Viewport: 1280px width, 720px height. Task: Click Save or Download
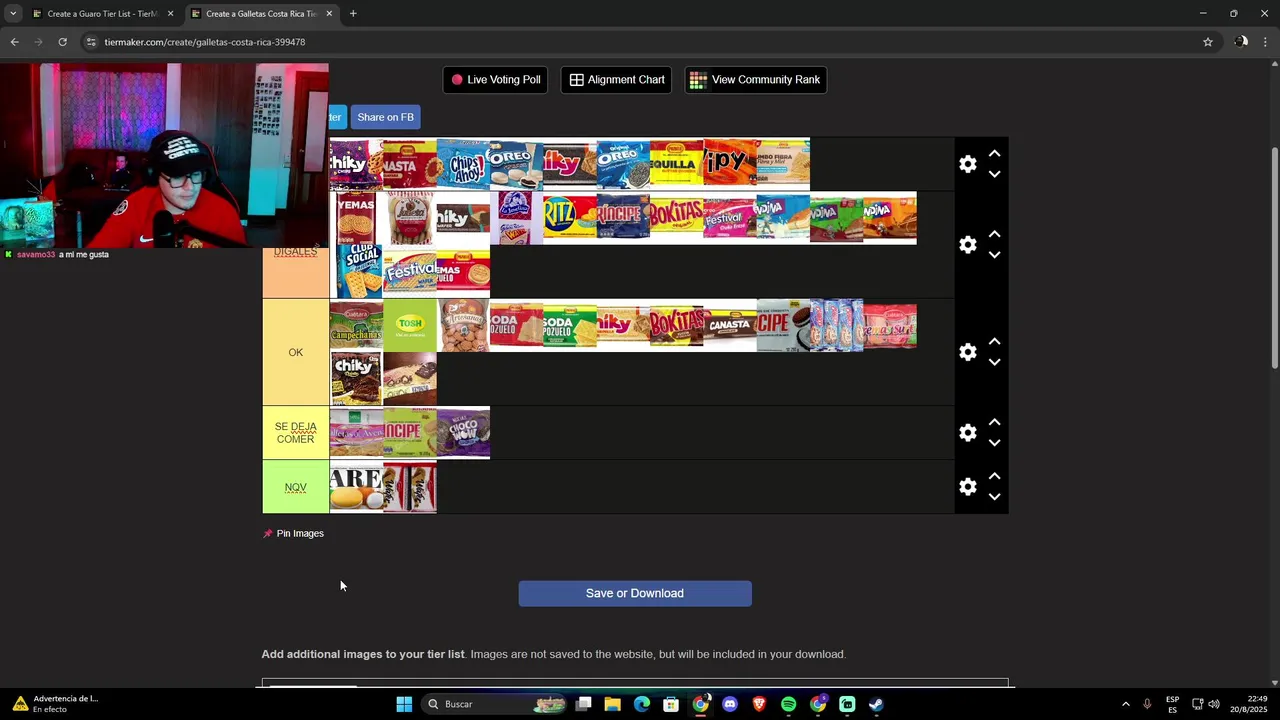[635, 593]
